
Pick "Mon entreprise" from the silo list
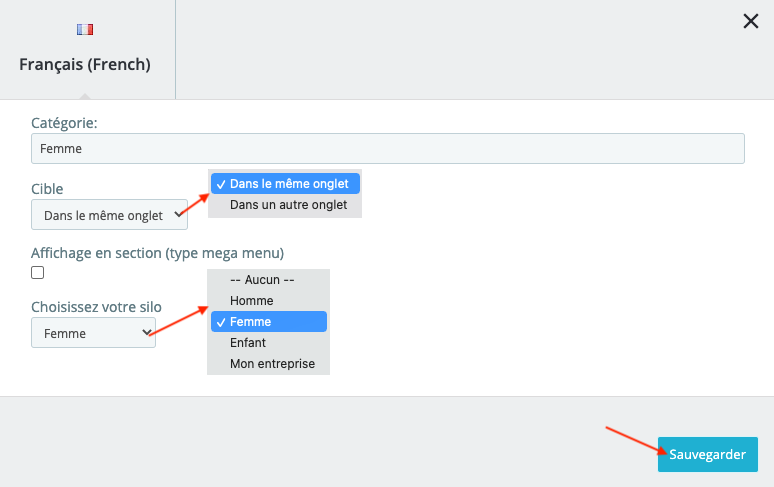[272, 364]
